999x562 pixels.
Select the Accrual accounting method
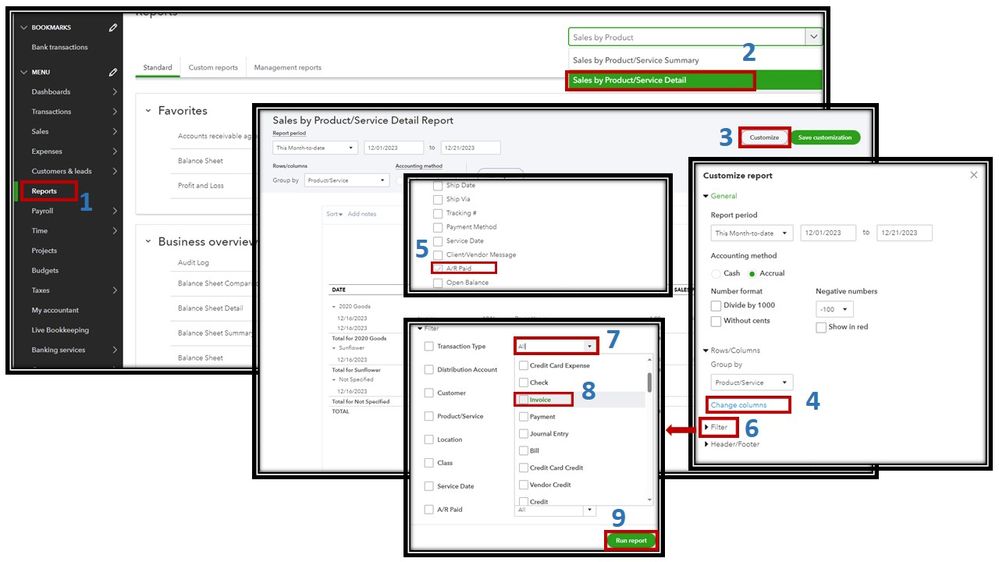click(x=752, y=273)
